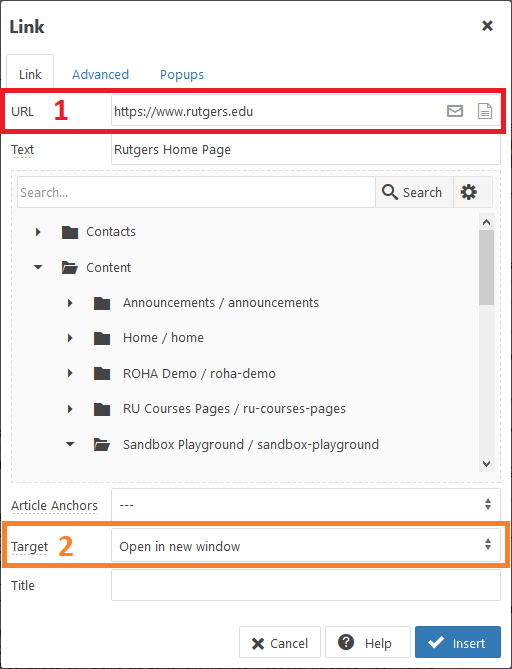Insert the link

458,643
